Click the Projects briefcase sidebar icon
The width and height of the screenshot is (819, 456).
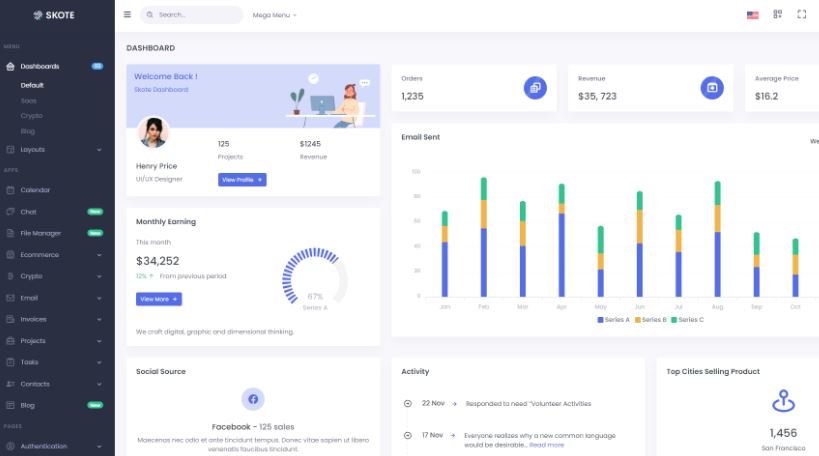[10, 341]
